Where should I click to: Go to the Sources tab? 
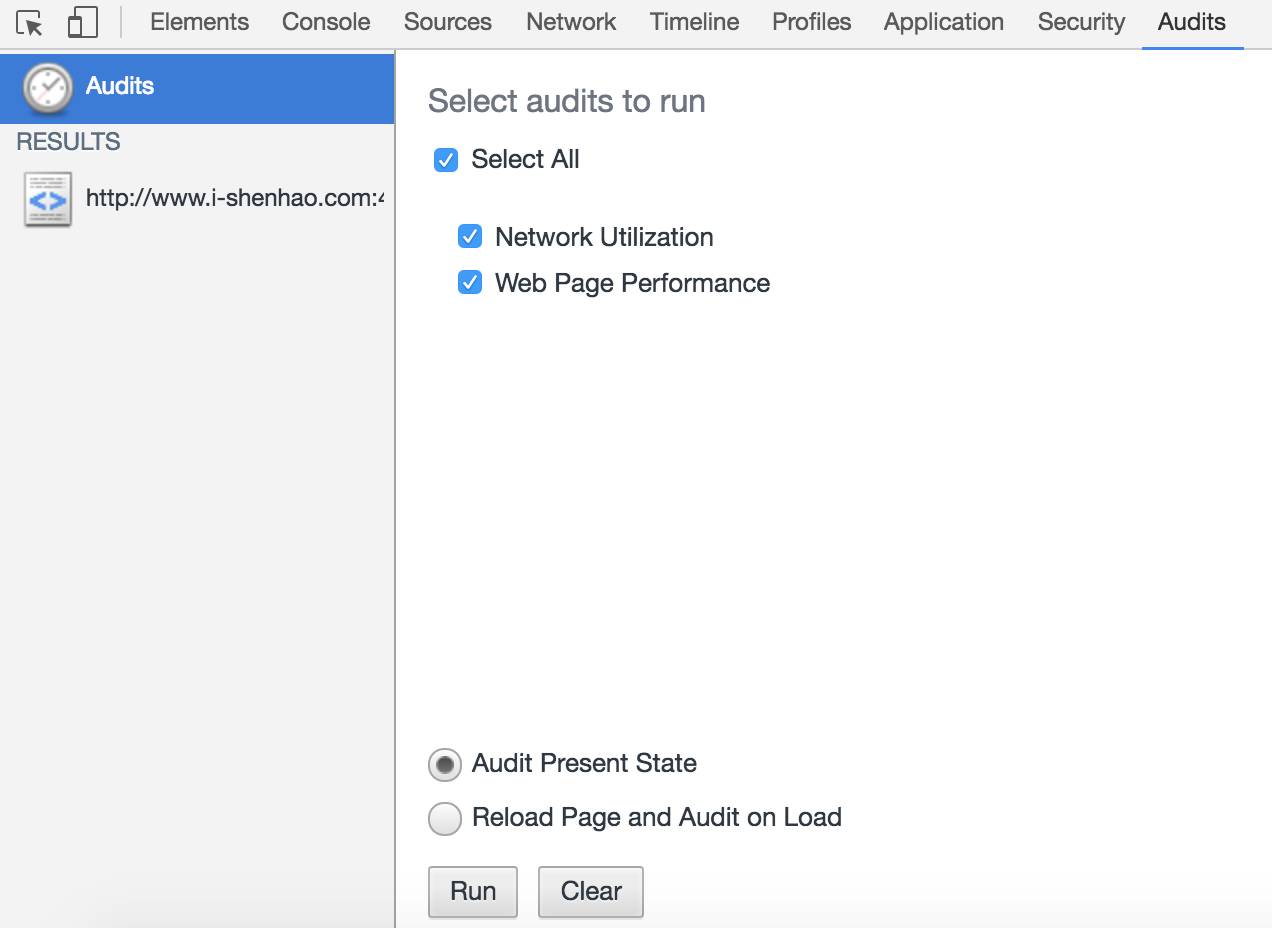(x=447, y=22)
